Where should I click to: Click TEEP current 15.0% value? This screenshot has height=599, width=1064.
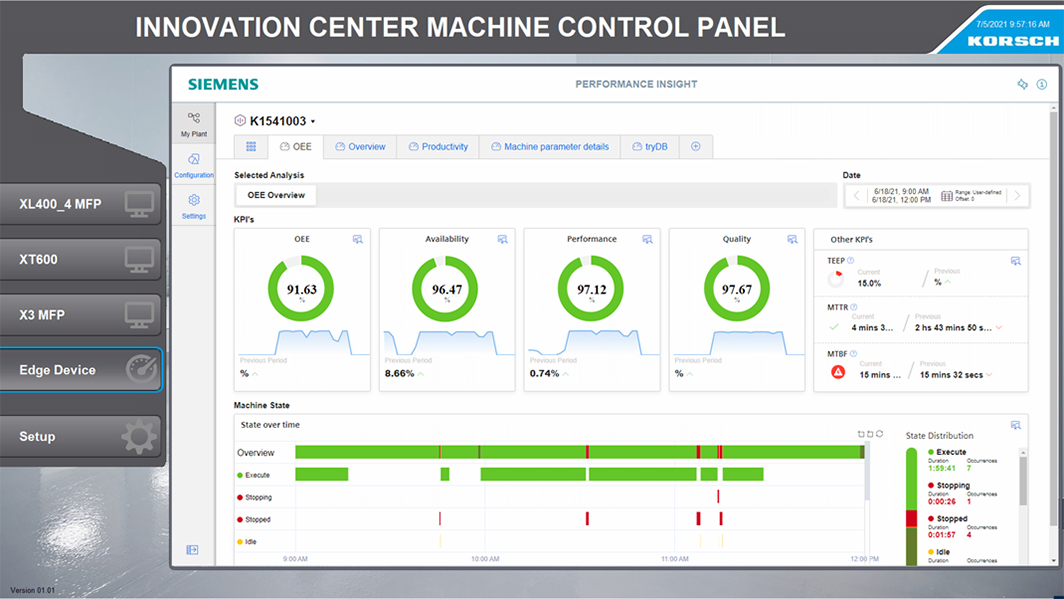click(869, 284)
